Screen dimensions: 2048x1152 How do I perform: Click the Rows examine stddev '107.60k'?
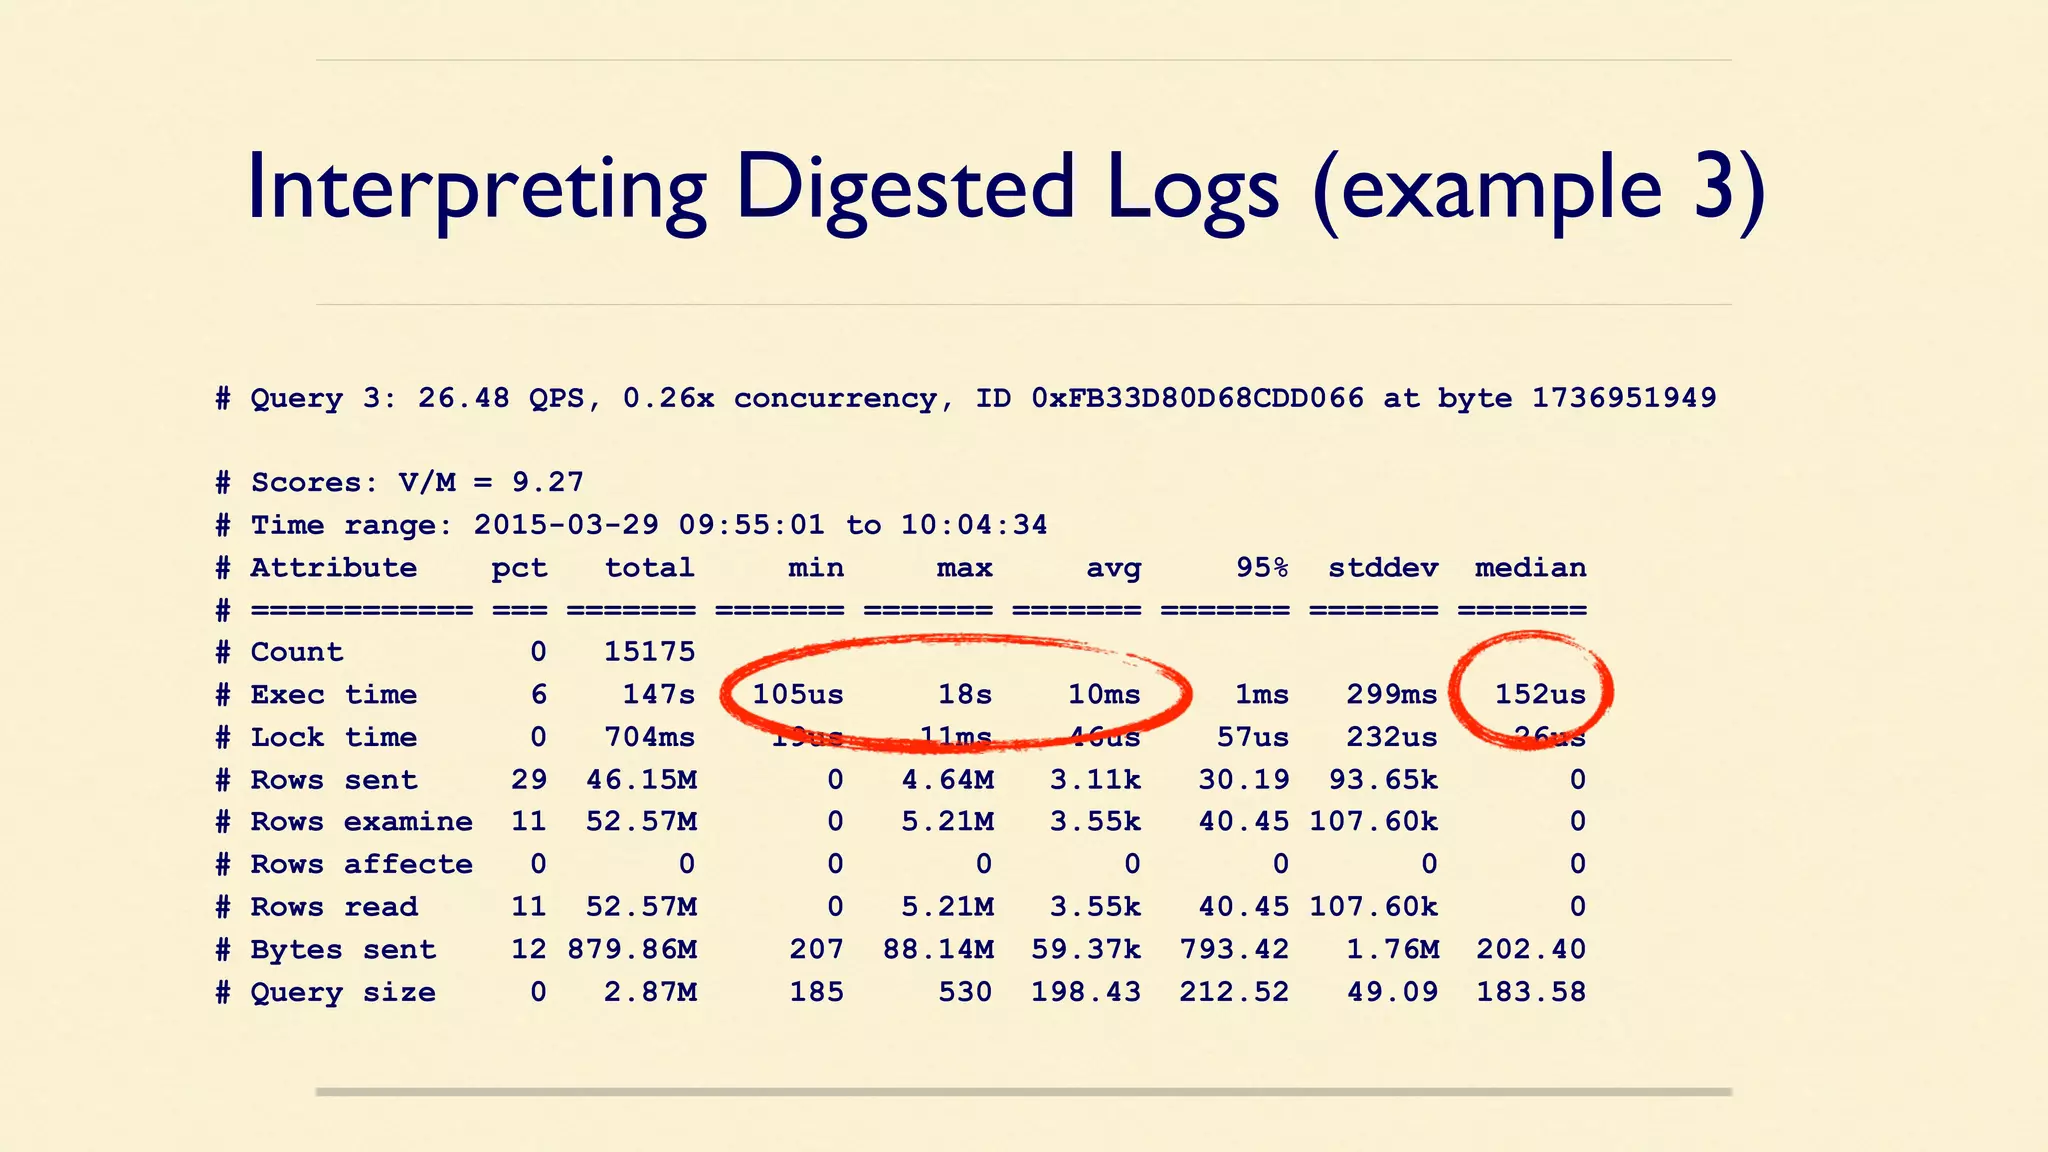click(1374, 822)
